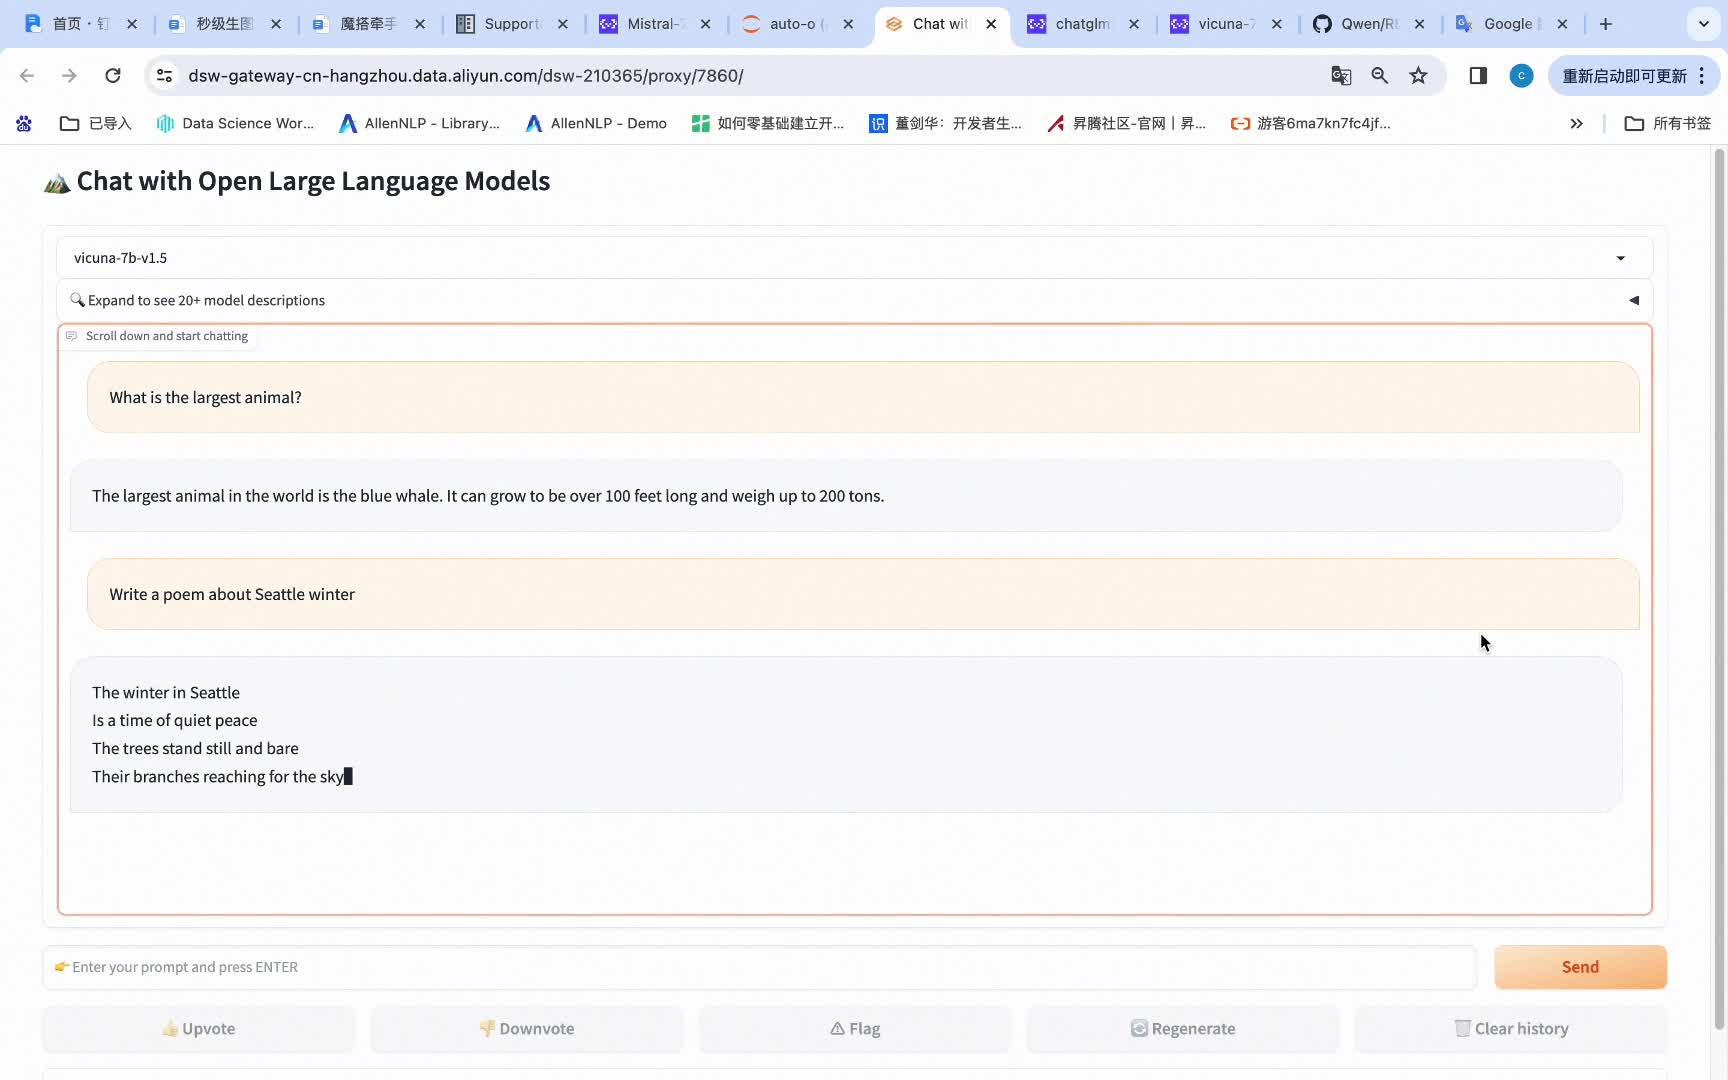This screenshot has width=1728, height=1080.
Task: Open a new browser tab with the plus icon
Action: 1606,23
